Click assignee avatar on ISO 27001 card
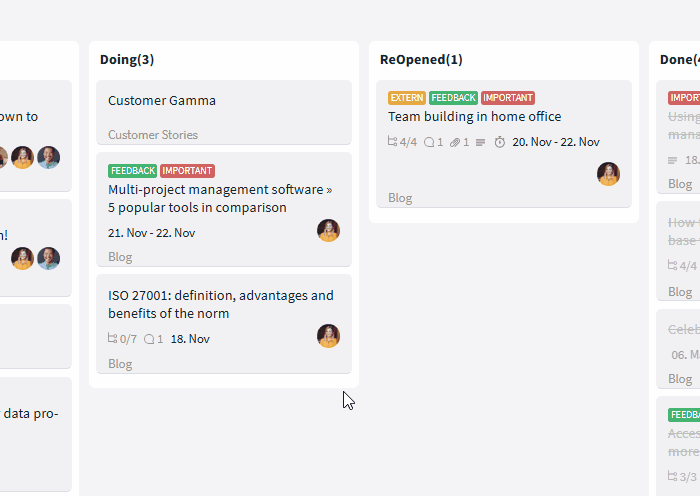Image resolution: width=700 pixels, height=496 pixels. coord(329,336)
